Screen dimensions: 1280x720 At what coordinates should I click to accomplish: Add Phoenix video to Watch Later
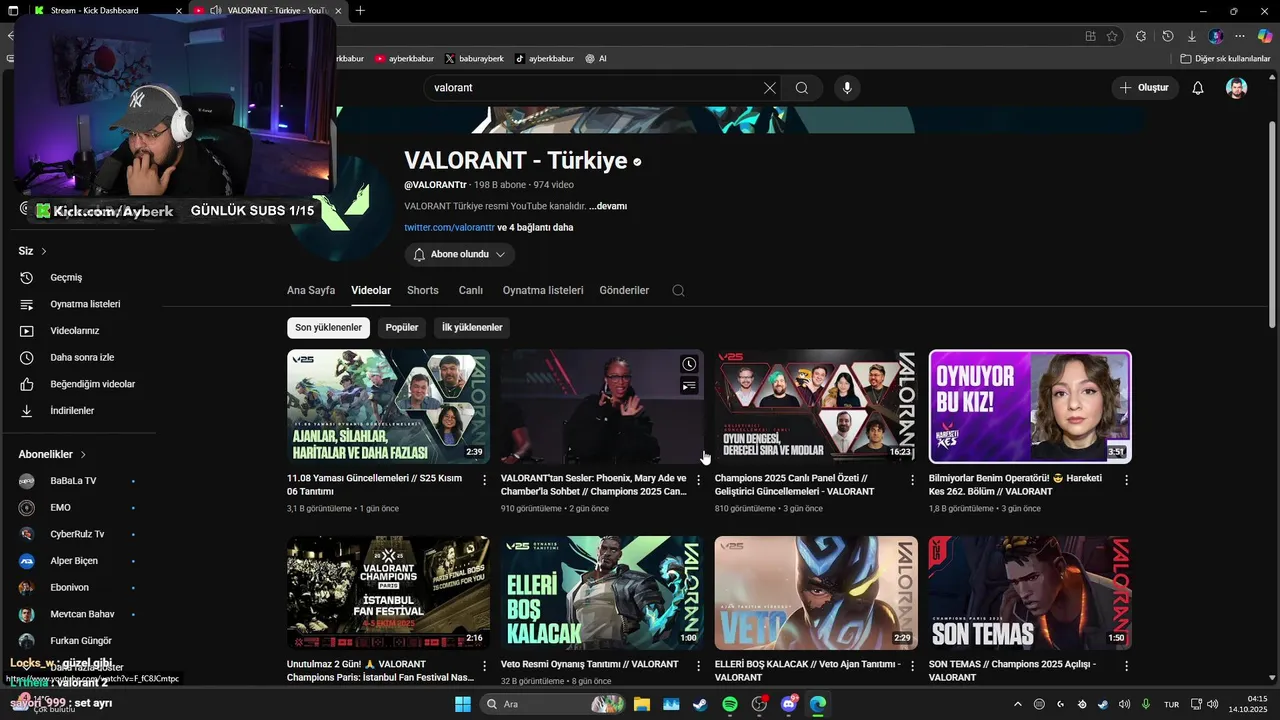click(x=689, y=364)
